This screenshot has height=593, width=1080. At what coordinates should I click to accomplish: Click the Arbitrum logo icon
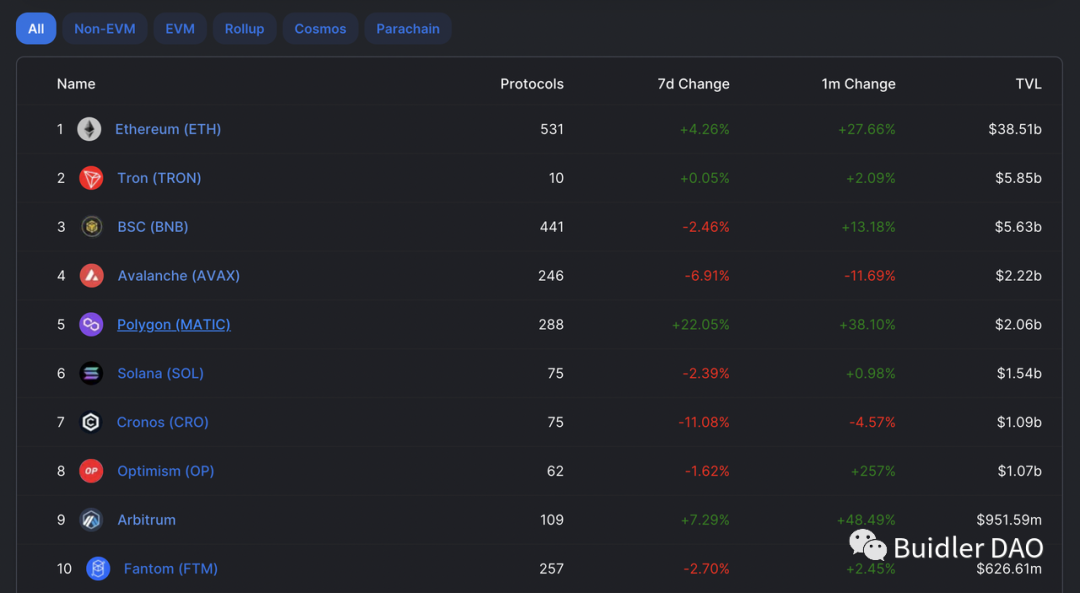pos(91,520)
